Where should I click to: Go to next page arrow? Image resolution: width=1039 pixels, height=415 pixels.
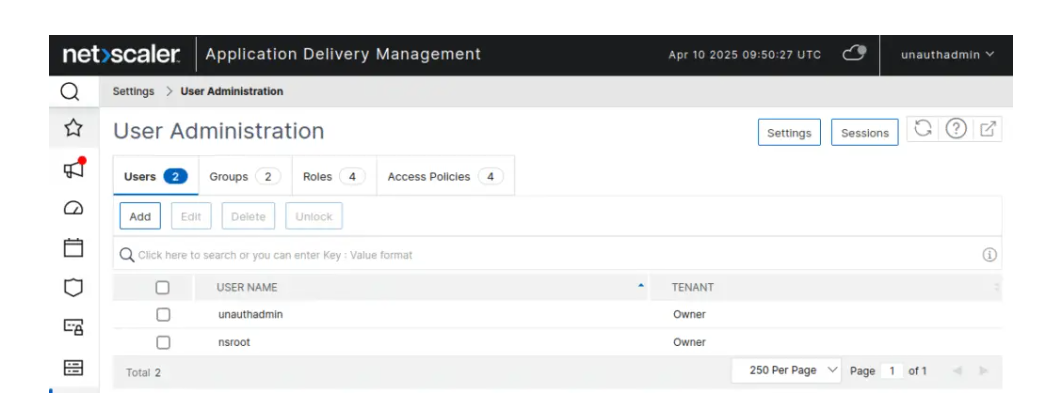(x=983, y=371)
